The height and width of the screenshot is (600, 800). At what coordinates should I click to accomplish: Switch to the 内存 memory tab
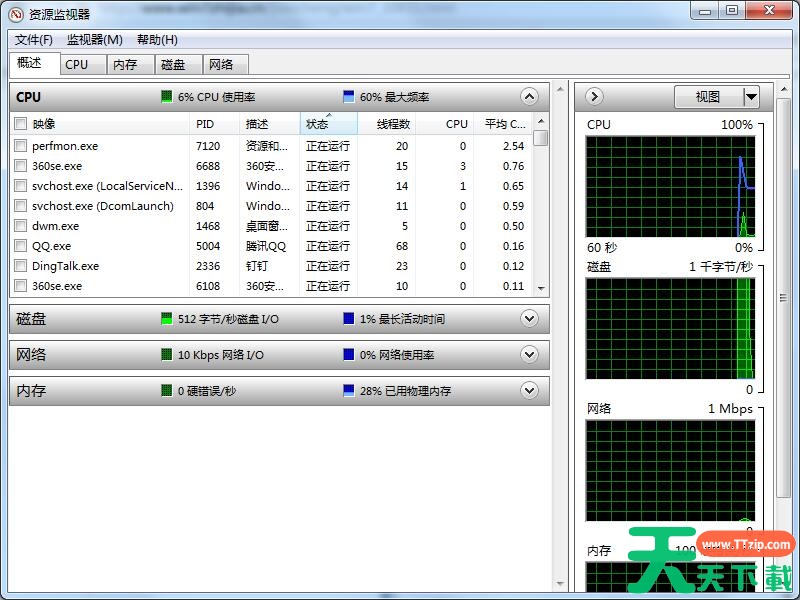coord(126,63)
